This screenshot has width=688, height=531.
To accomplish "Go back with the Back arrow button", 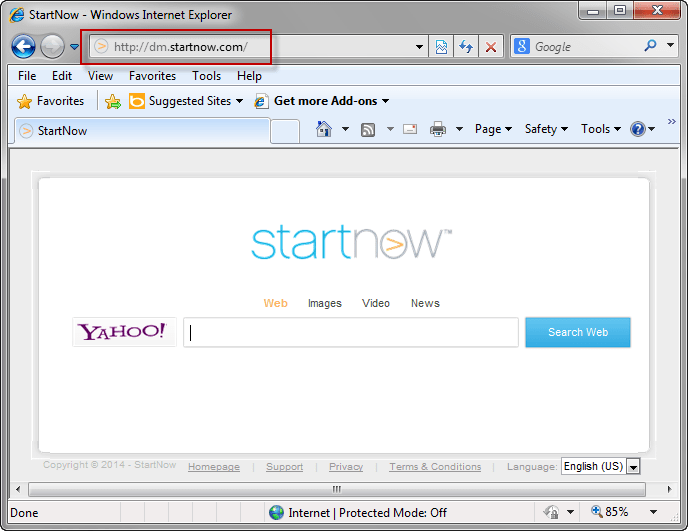I will pyautogui.click(x=23, y=46).
